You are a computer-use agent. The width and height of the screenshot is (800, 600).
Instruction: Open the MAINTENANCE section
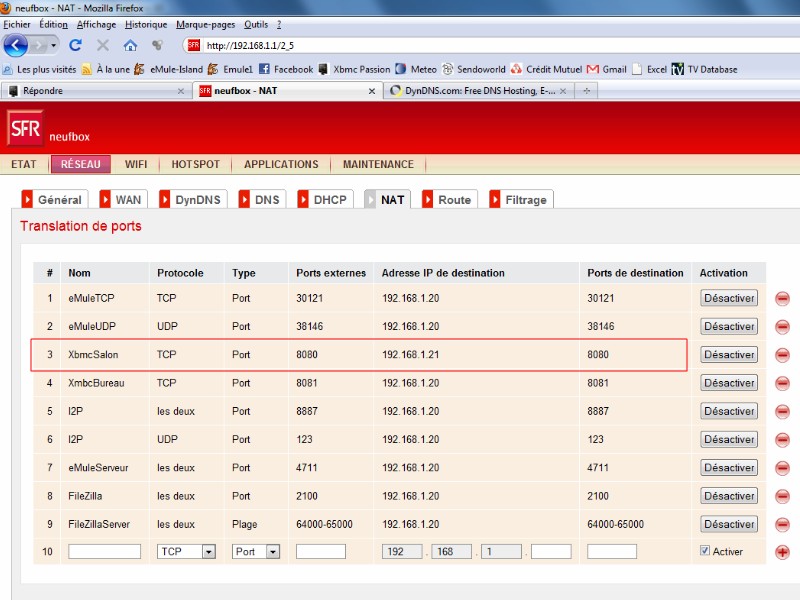tap(378, 164)
